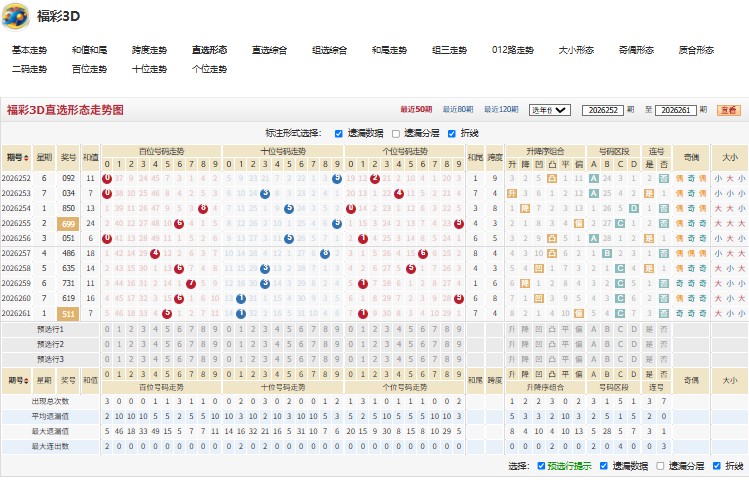This screenshot has height=480, width=749.
Task: Open 组选综合 chart
Action: (x=330, y=50)
